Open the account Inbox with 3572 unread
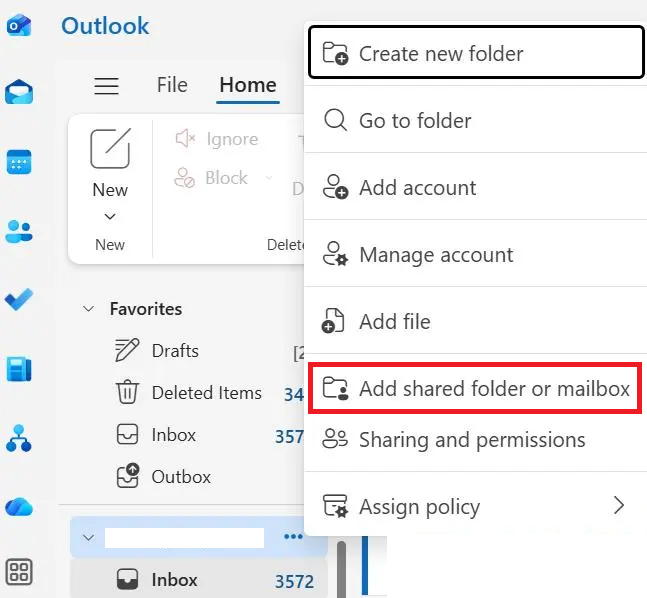The height and width of the screenshot is (598, 647). (x=199, y=579)
